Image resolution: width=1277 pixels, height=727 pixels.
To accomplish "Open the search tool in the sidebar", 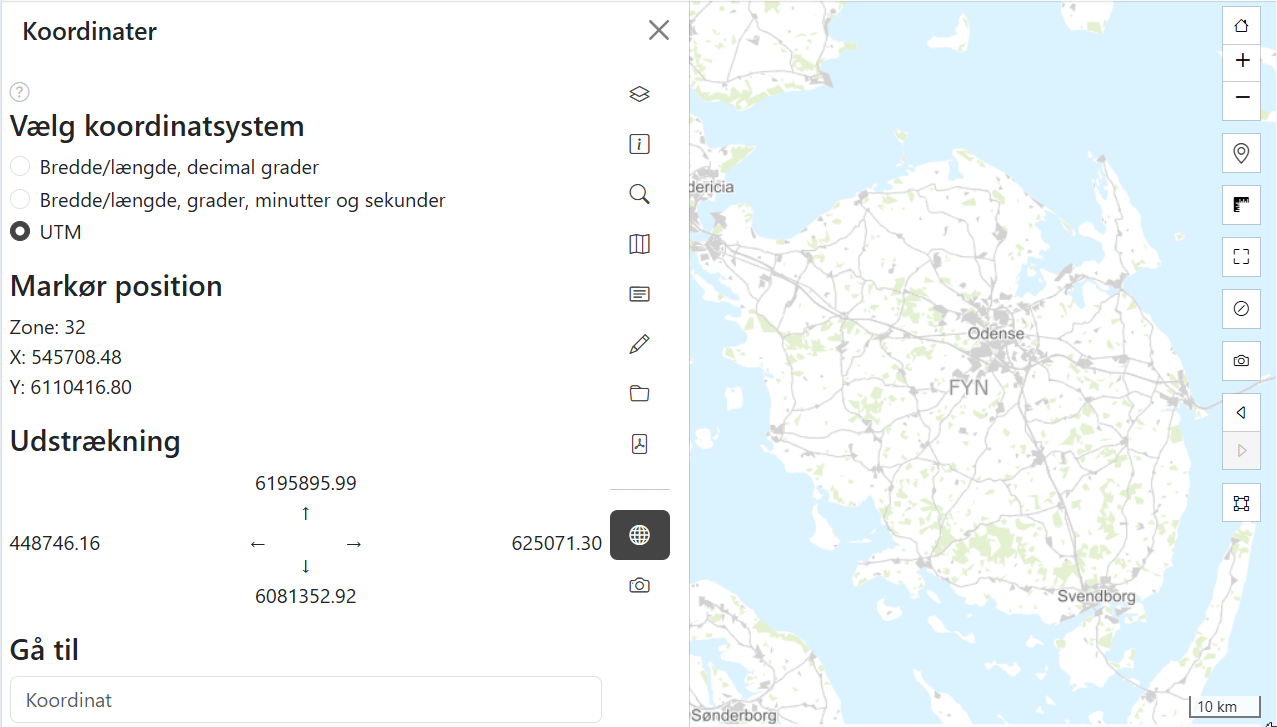I will tap(640, 194).
